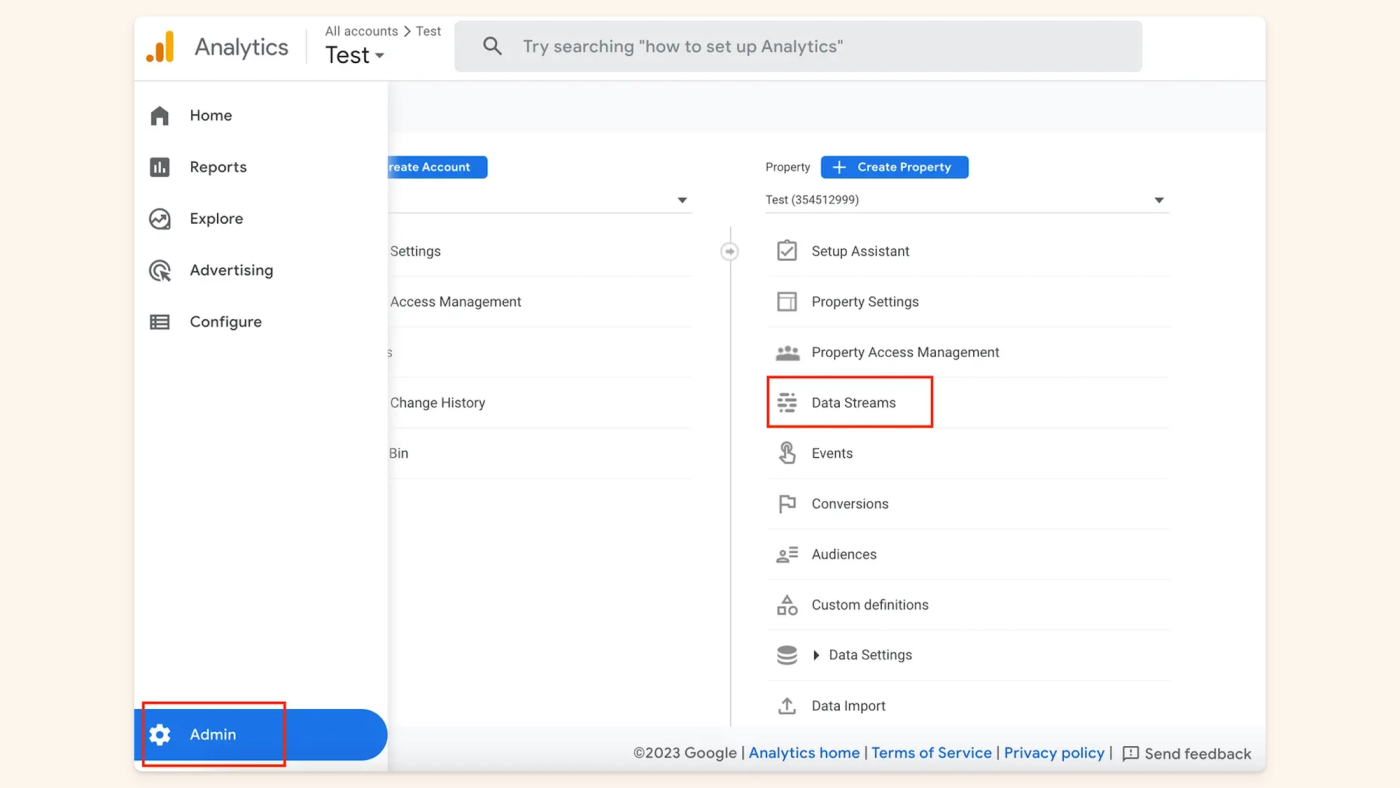Open Admin in the sidebar
The height and width of the screenshot is (788, 1400).
(x=261, y=735)
